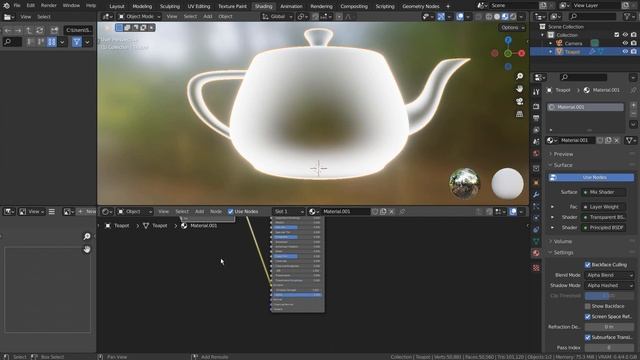640x360 pixels.
Task: Open the Options dropdown in viewport
Action: tap(512, 28)
